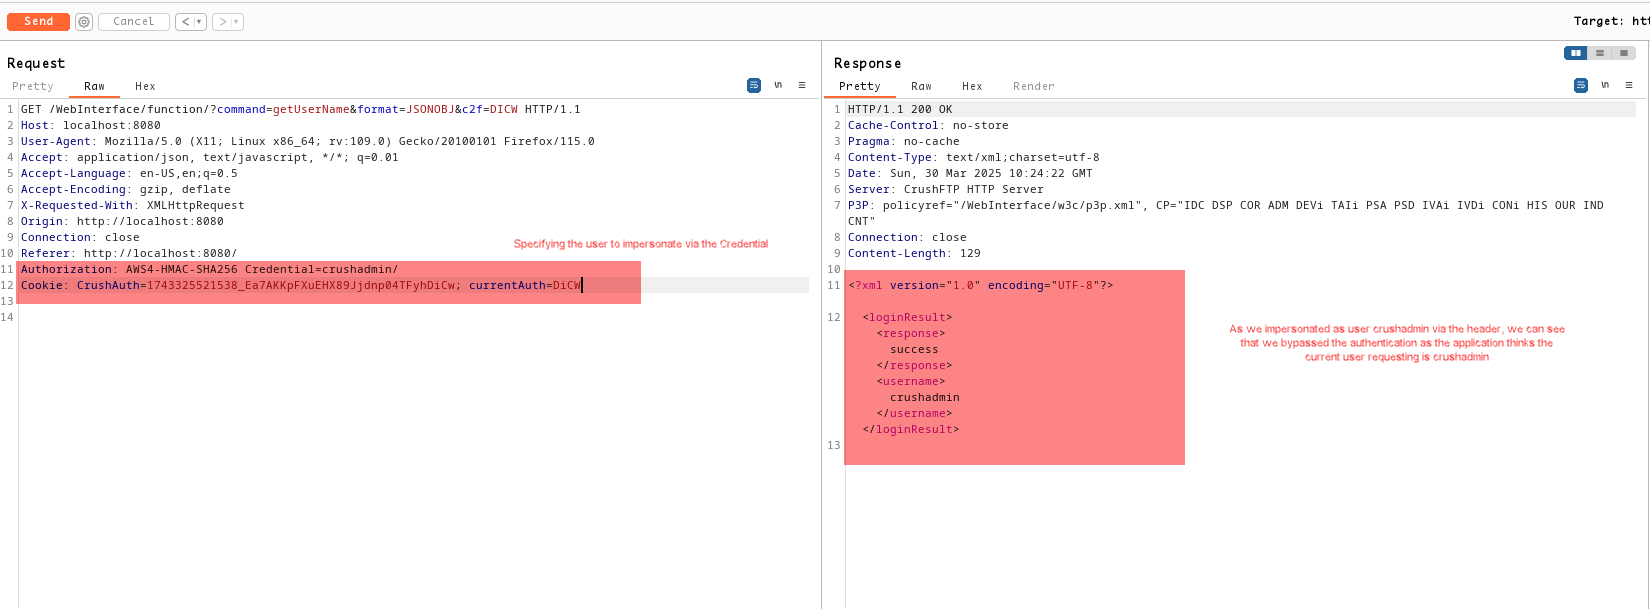Switch Response view to the Pretty tab
Image resolution: width=1650 pixels, height=609 pixels.
860,86
